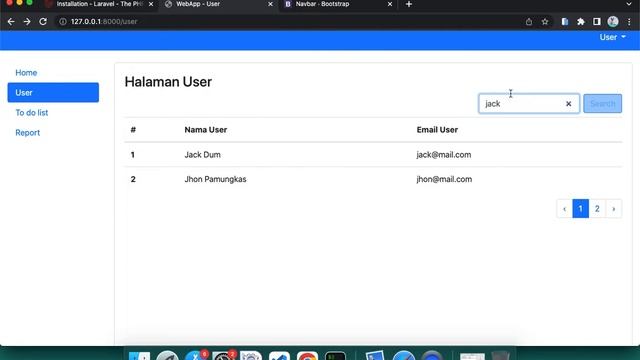Screen dimensions: 640x360
Task: Open Chrome from the Dock
Action: click(307, 356)
